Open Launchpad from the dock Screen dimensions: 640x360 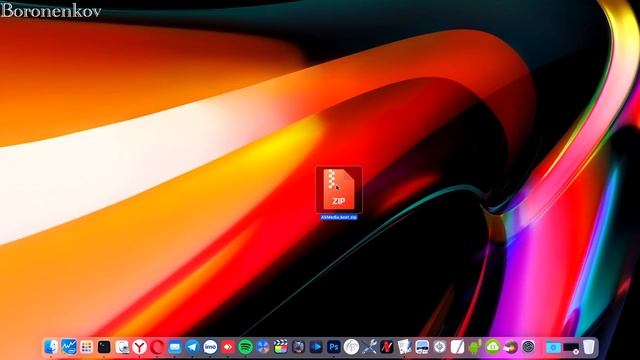click(86, 347)
